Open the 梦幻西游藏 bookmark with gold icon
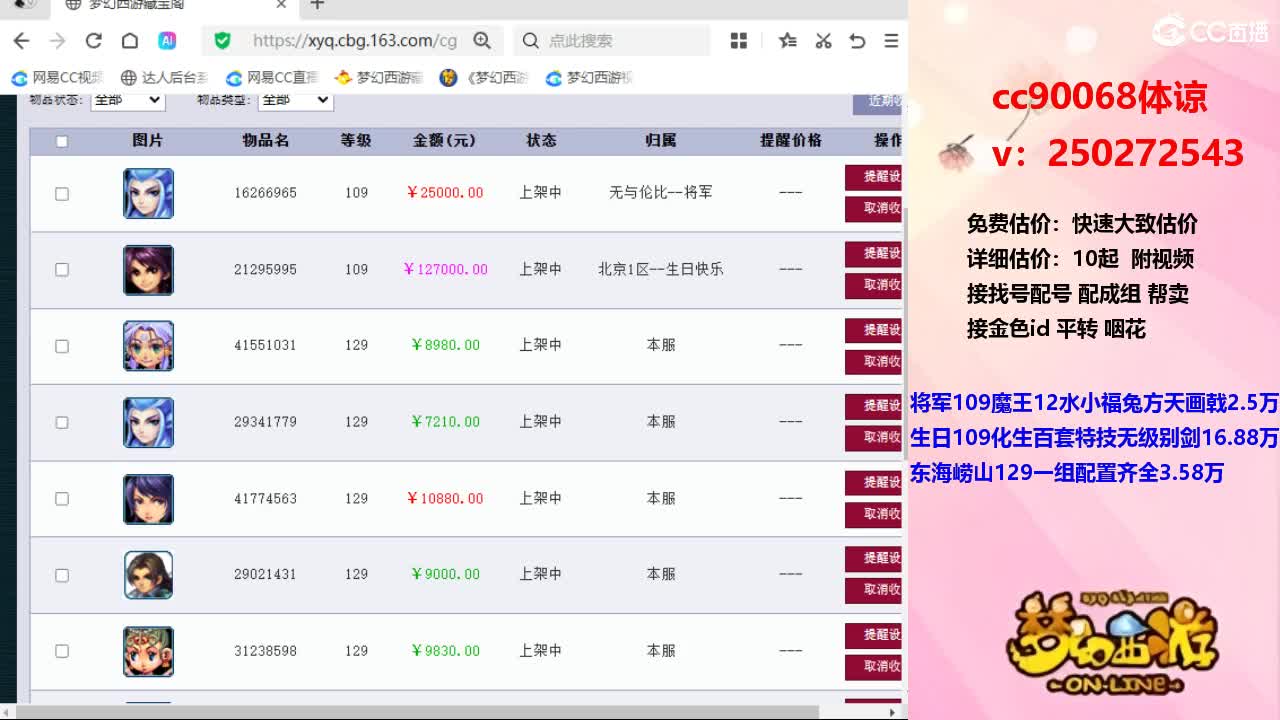Screen dimensions: 1280x720 [x=379, y=78]
